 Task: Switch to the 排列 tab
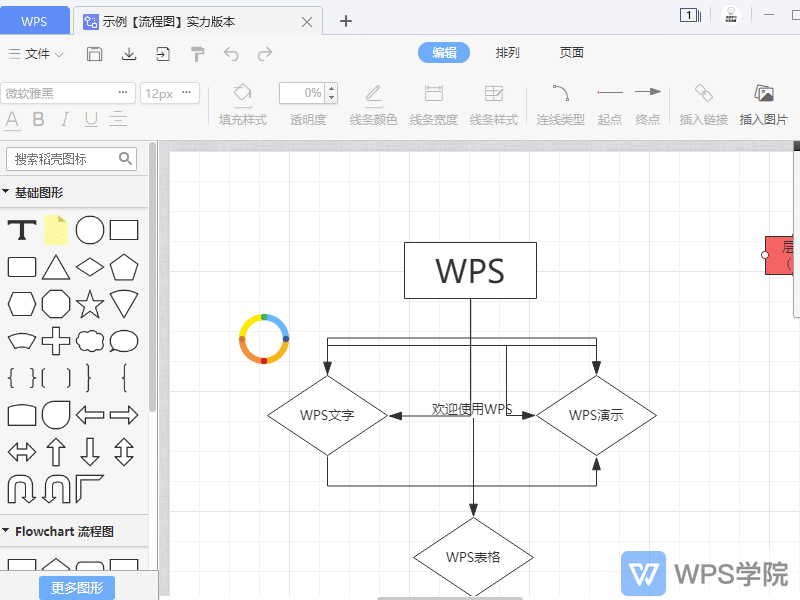507,53
